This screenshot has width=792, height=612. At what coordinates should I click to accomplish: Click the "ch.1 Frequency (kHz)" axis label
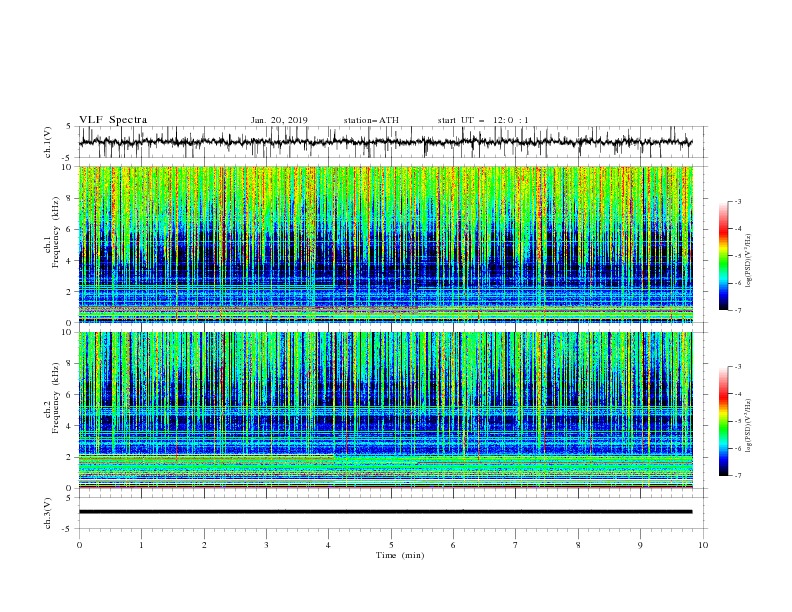pyautogui.click(x=52, y=230)
